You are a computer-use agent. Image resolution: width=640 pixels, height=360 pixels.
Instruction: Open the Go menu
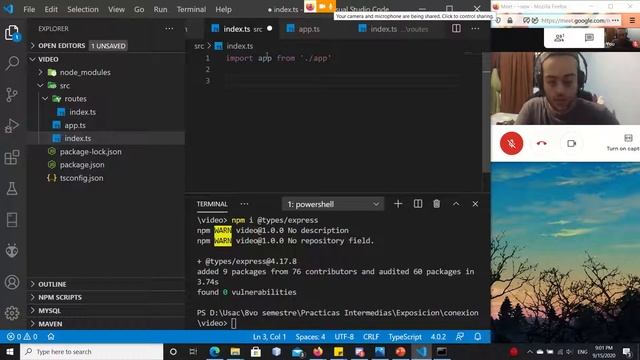point(139,9)
